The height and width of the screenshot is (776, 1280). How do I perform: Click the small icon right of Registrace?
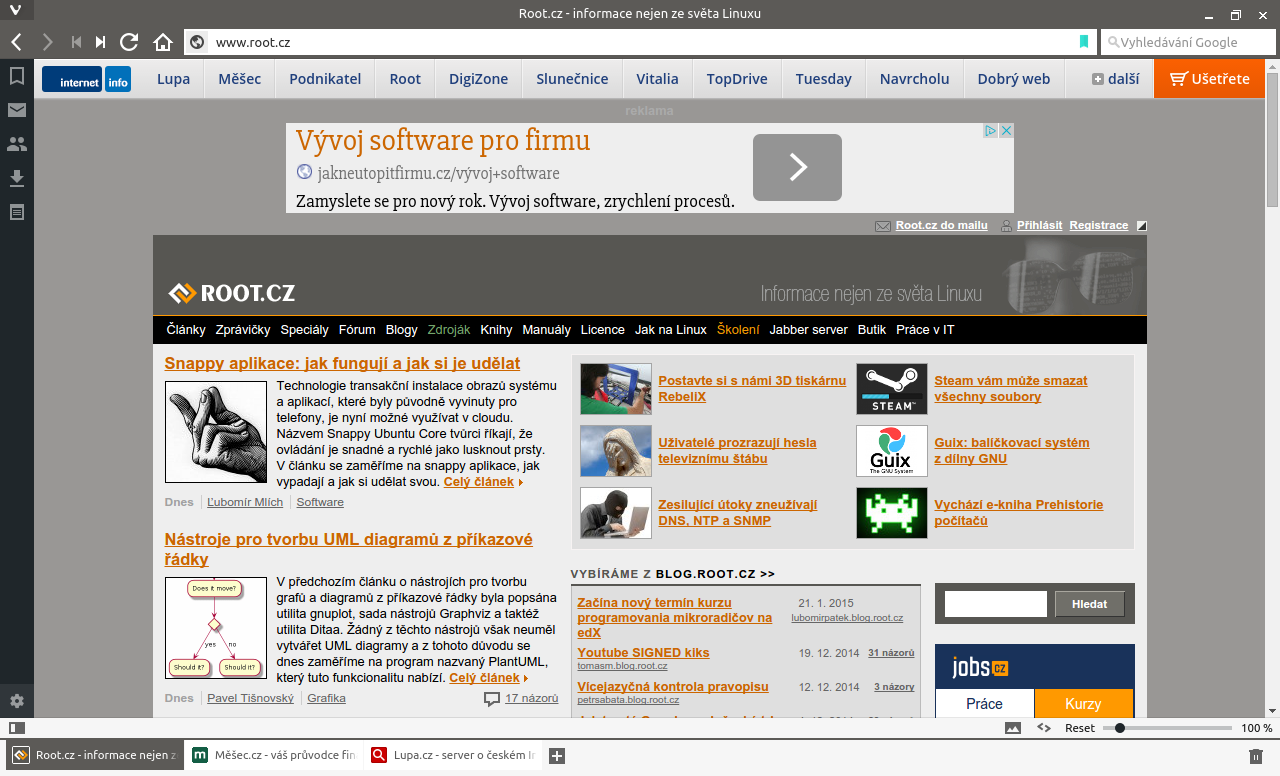[x=1142, y=226]
